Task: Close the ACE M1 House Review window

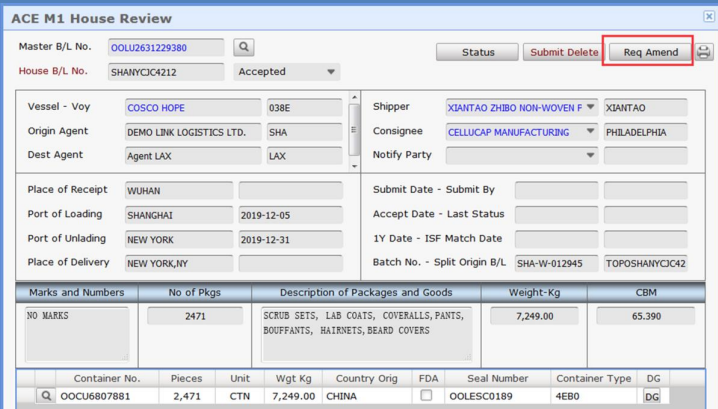Action: coord(709,17)
